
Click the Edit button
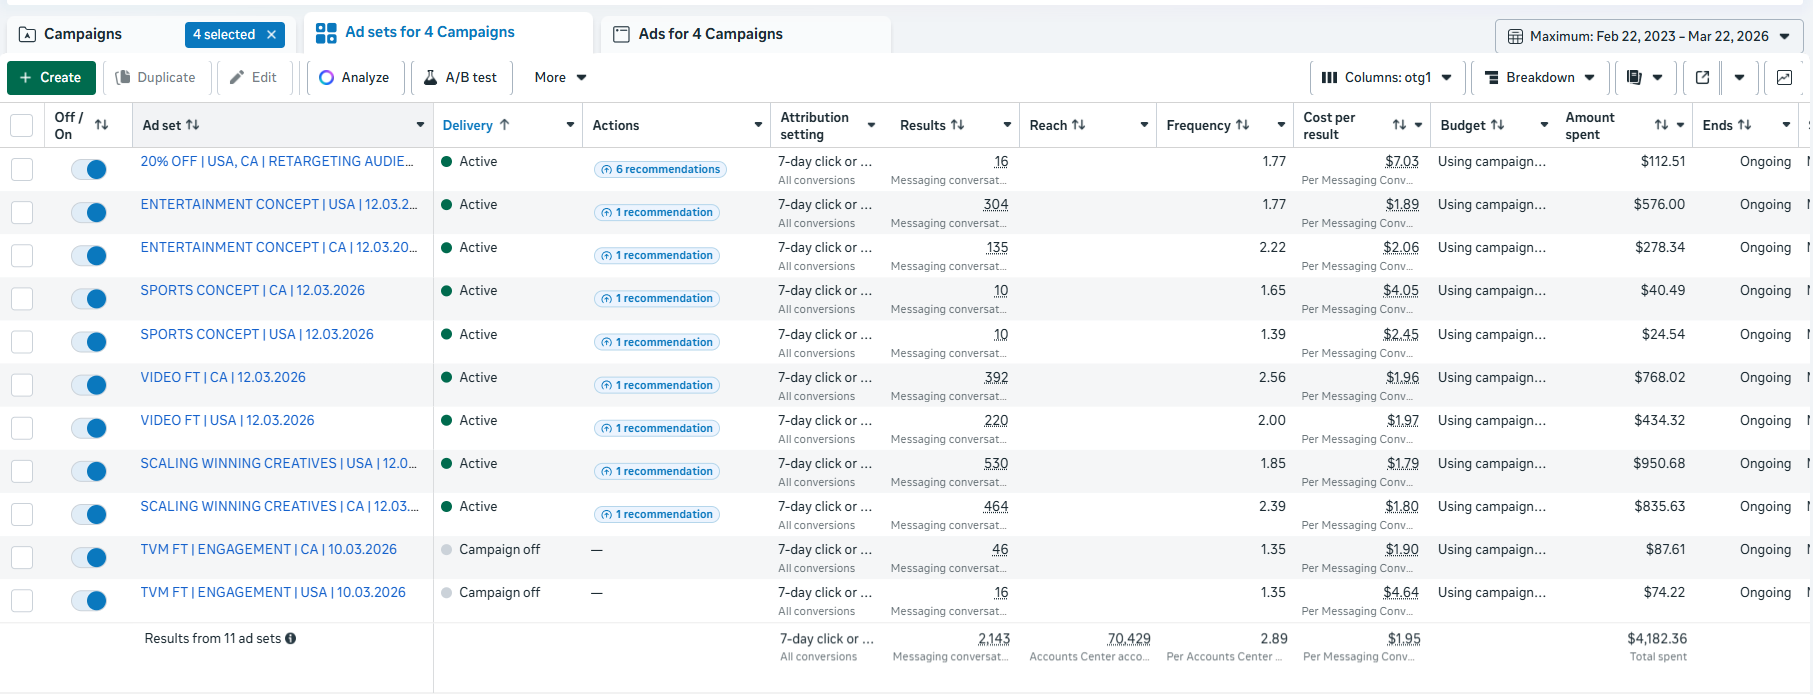click(x=253, y=78)
